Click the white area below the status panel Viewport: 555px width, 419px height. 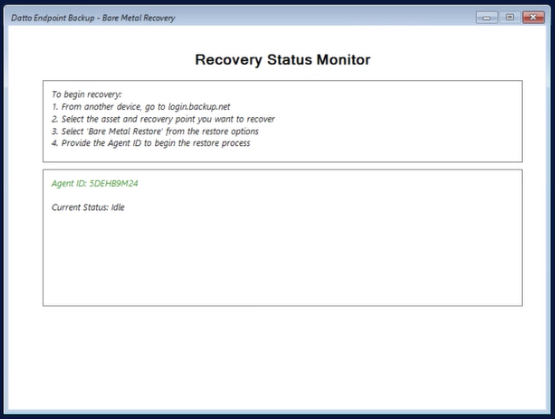(277, 357)
